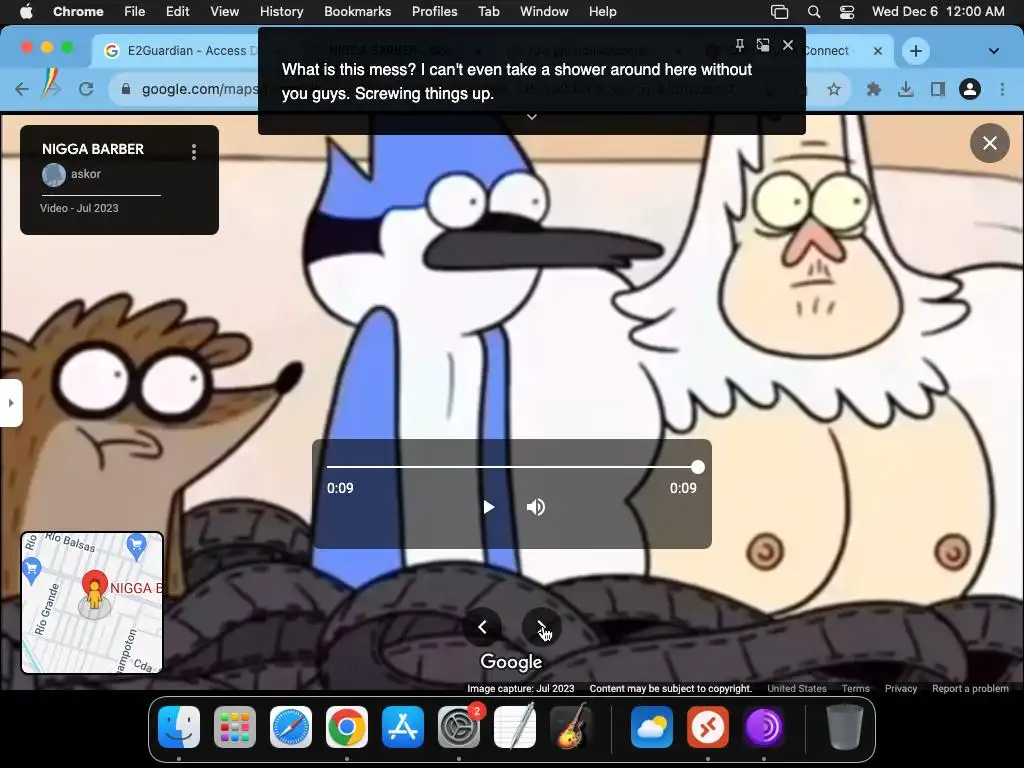Open the Tab menu
The height and width of the screenshot is (768, 1024).
488,12
